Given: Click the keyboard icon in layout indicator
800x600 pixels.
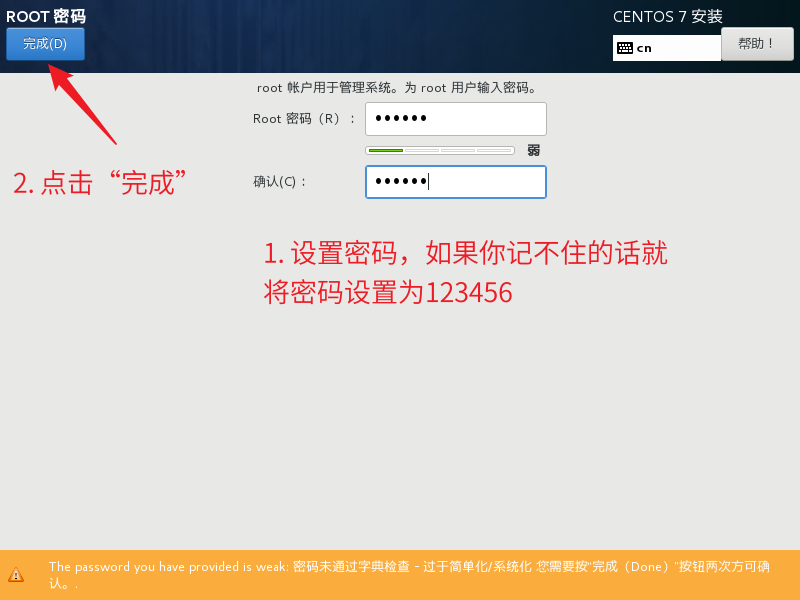Looking at the screenshot, I should point(625,47).
